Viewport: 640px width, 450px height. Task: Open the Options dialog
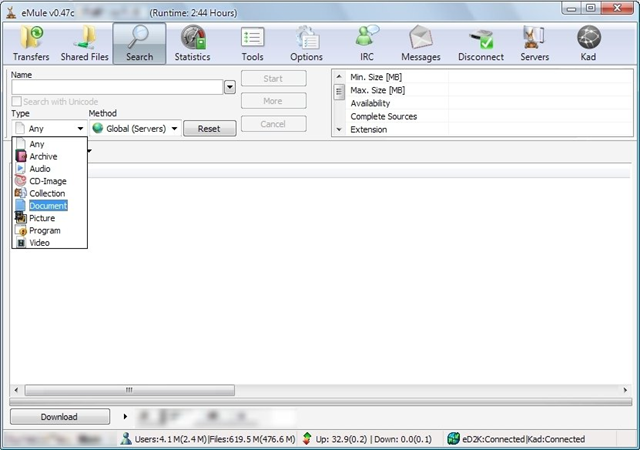pyautogui.click(x=306, y=44)
